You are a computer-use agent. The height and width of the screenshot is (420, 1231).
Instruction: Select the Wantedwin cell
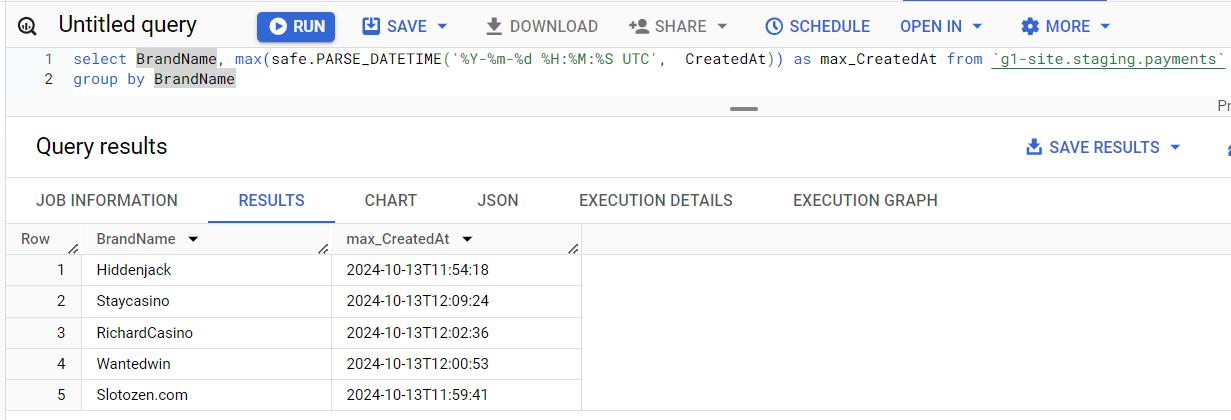coord(206,364)
